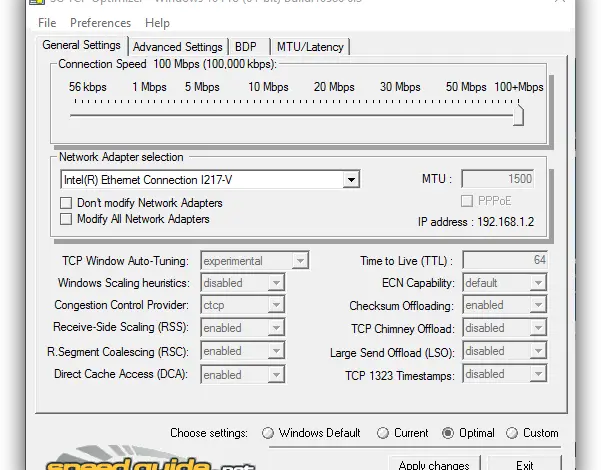This screenshot has height=470, width=601.
Task: Open TCP 1323 Timestamps dropdown
Action: point(538,374)
